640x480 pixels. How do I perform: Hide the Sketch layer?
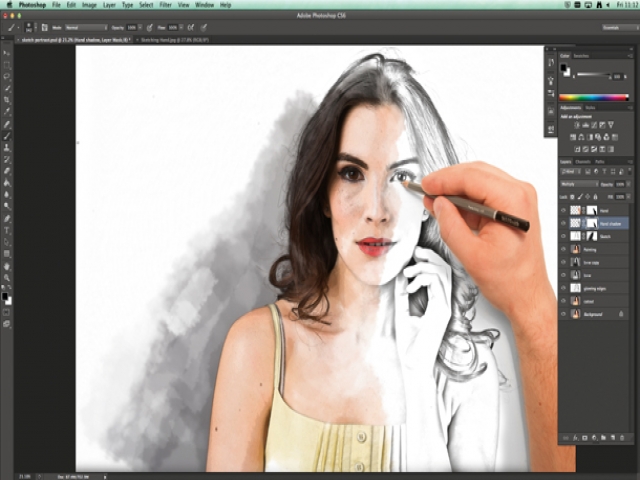564,236
